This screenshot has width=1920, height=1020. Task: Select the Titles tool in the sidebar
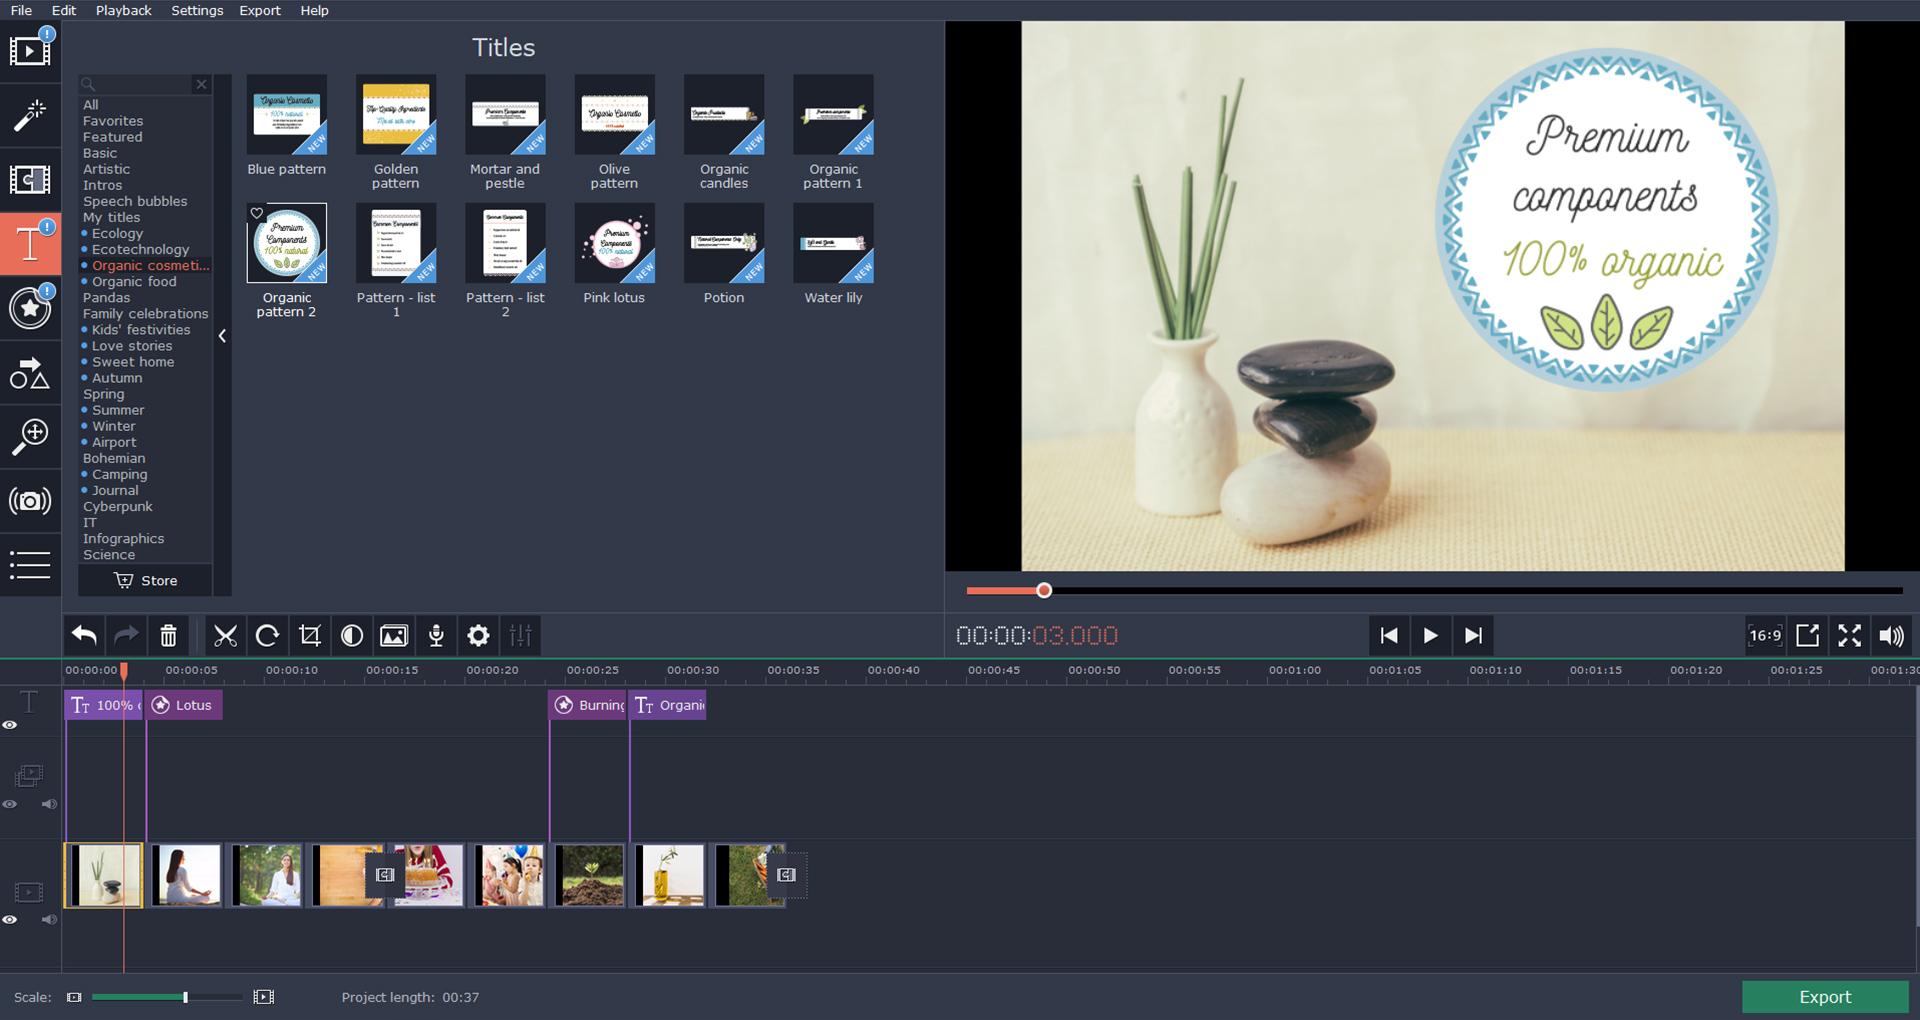(31, 243)
